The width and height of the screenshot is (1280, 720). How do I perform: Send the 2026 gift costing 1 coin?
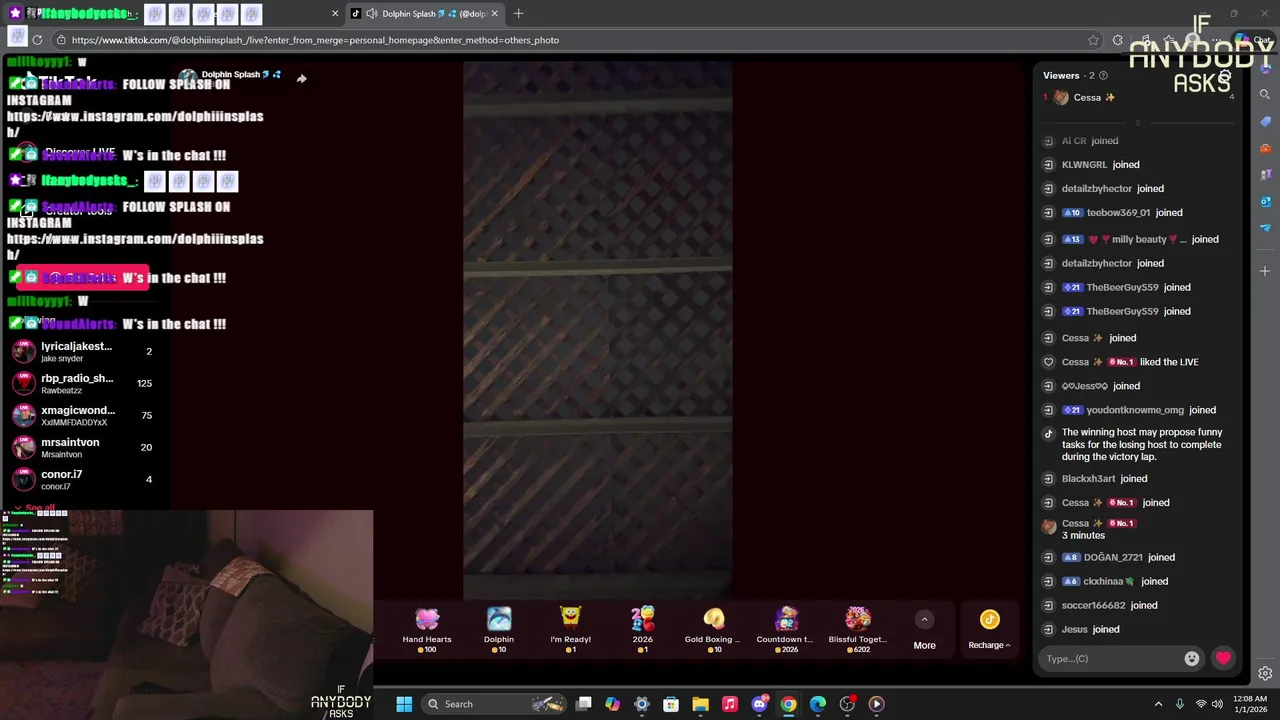[x=642, y=630]
